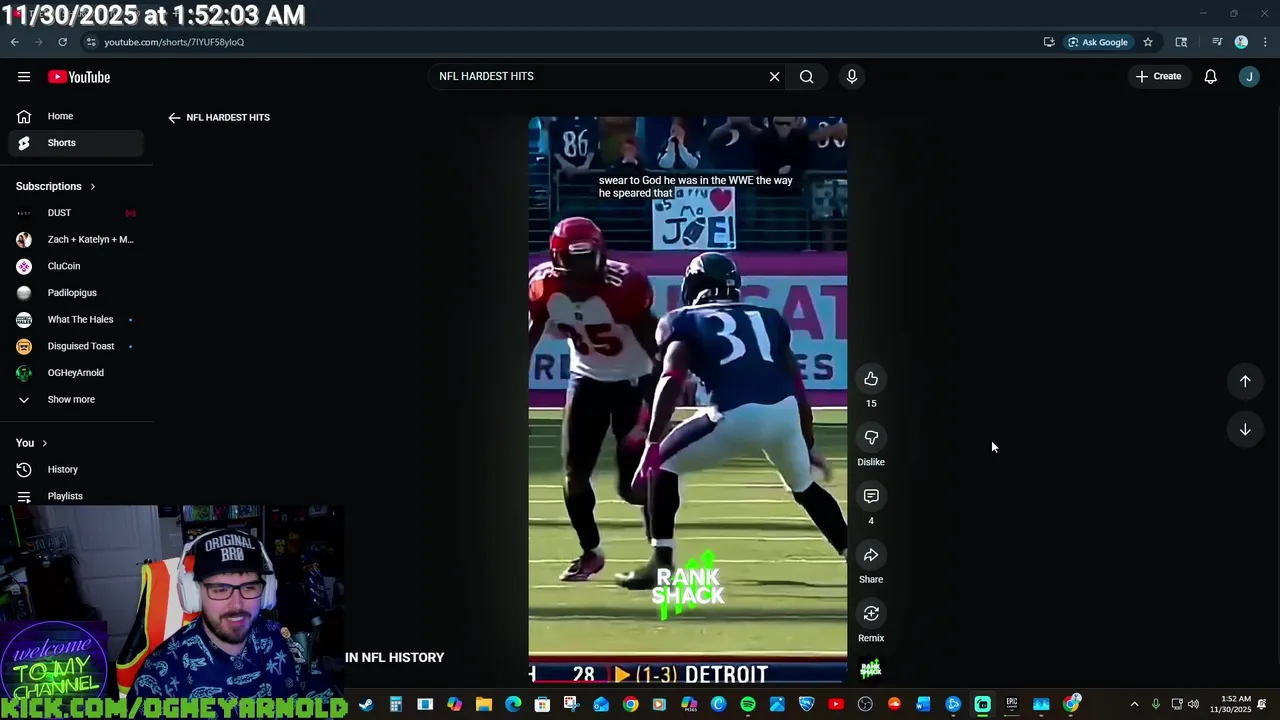Viewport: 1280px width, 720px height.
Task: Open the What The Hales channel
Action: 76,320
